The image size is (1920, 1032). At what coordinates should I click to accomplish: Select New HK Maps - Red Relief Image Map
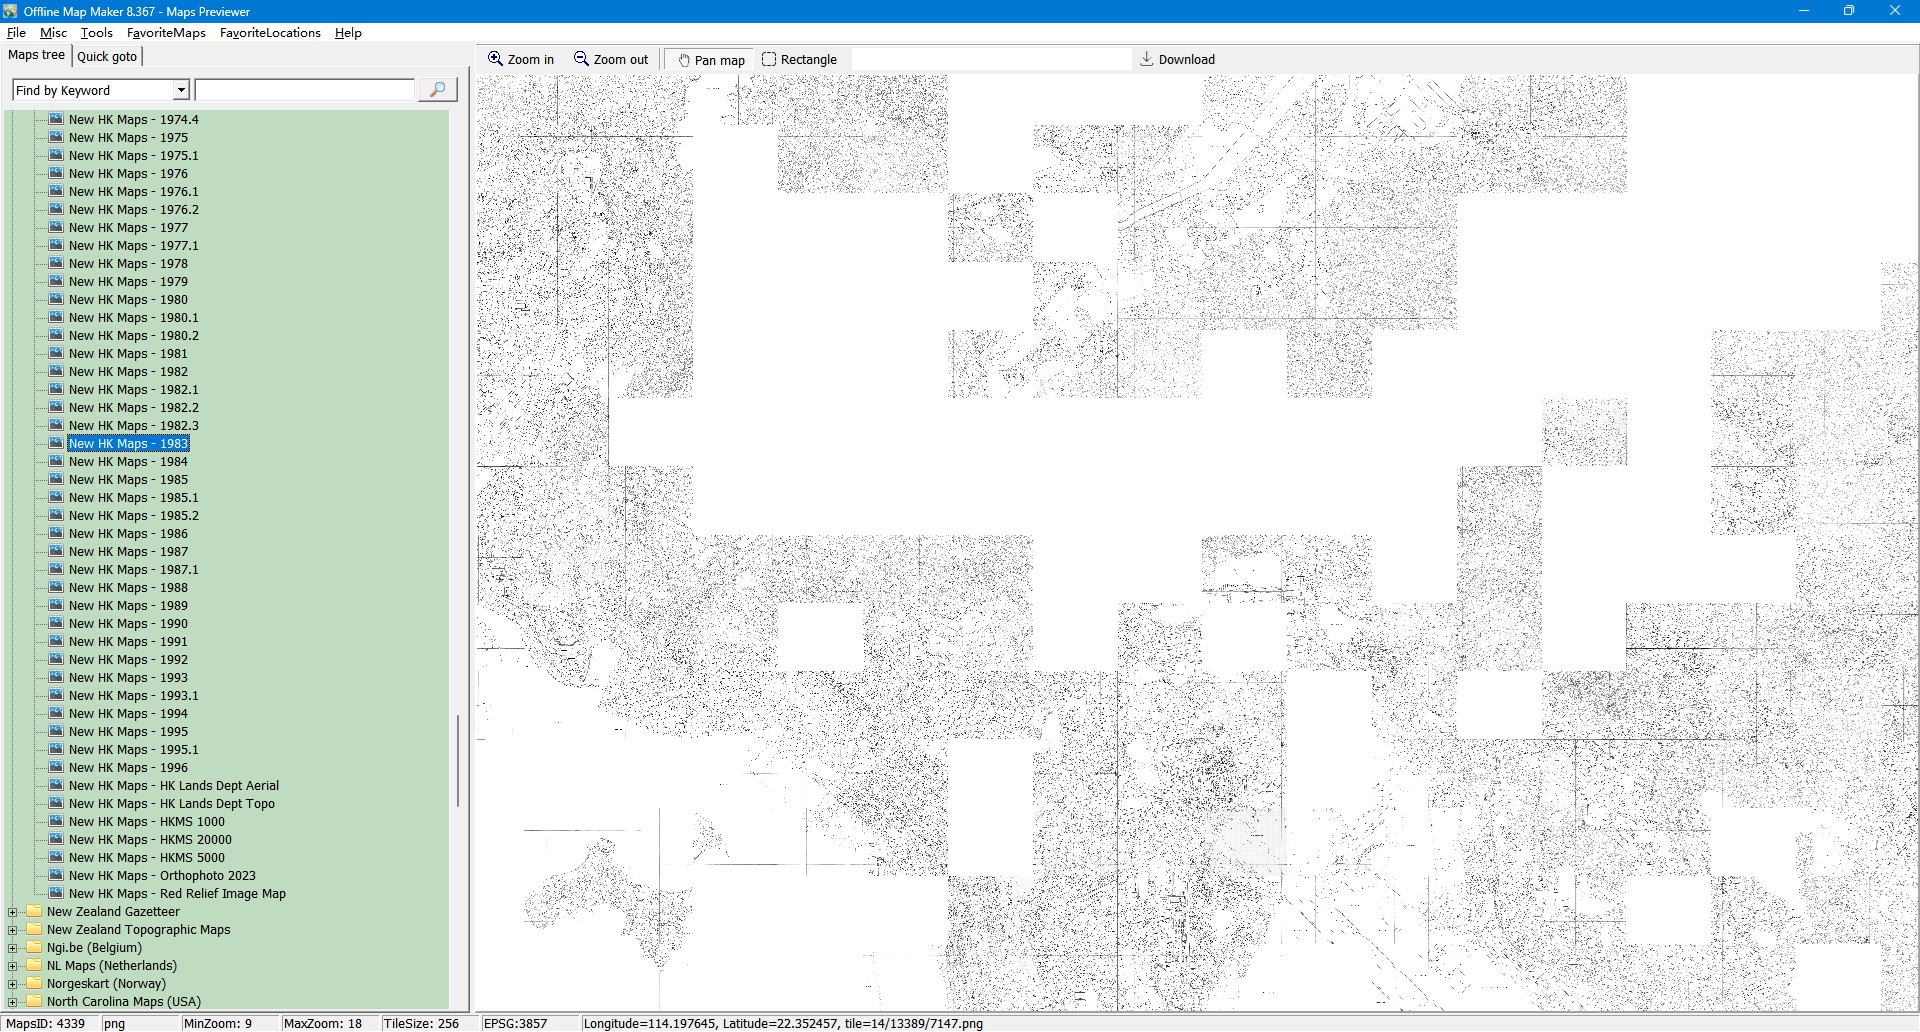coord(177,894)
